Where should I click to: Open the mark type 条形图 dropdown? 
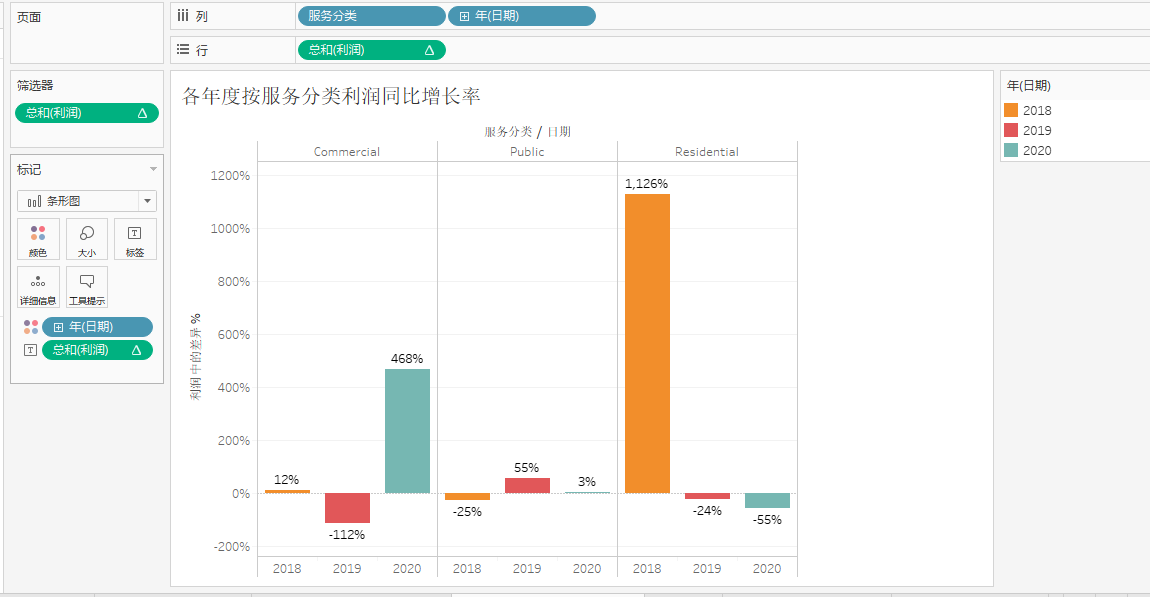147,201
